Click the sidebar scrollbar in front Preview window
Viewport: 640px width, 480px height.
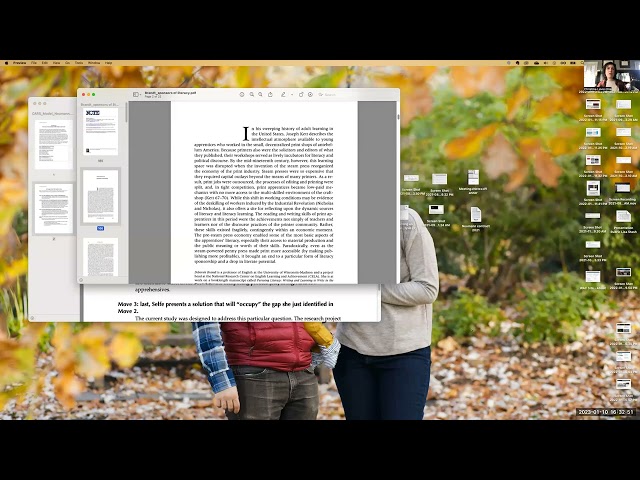coord(127,112)
